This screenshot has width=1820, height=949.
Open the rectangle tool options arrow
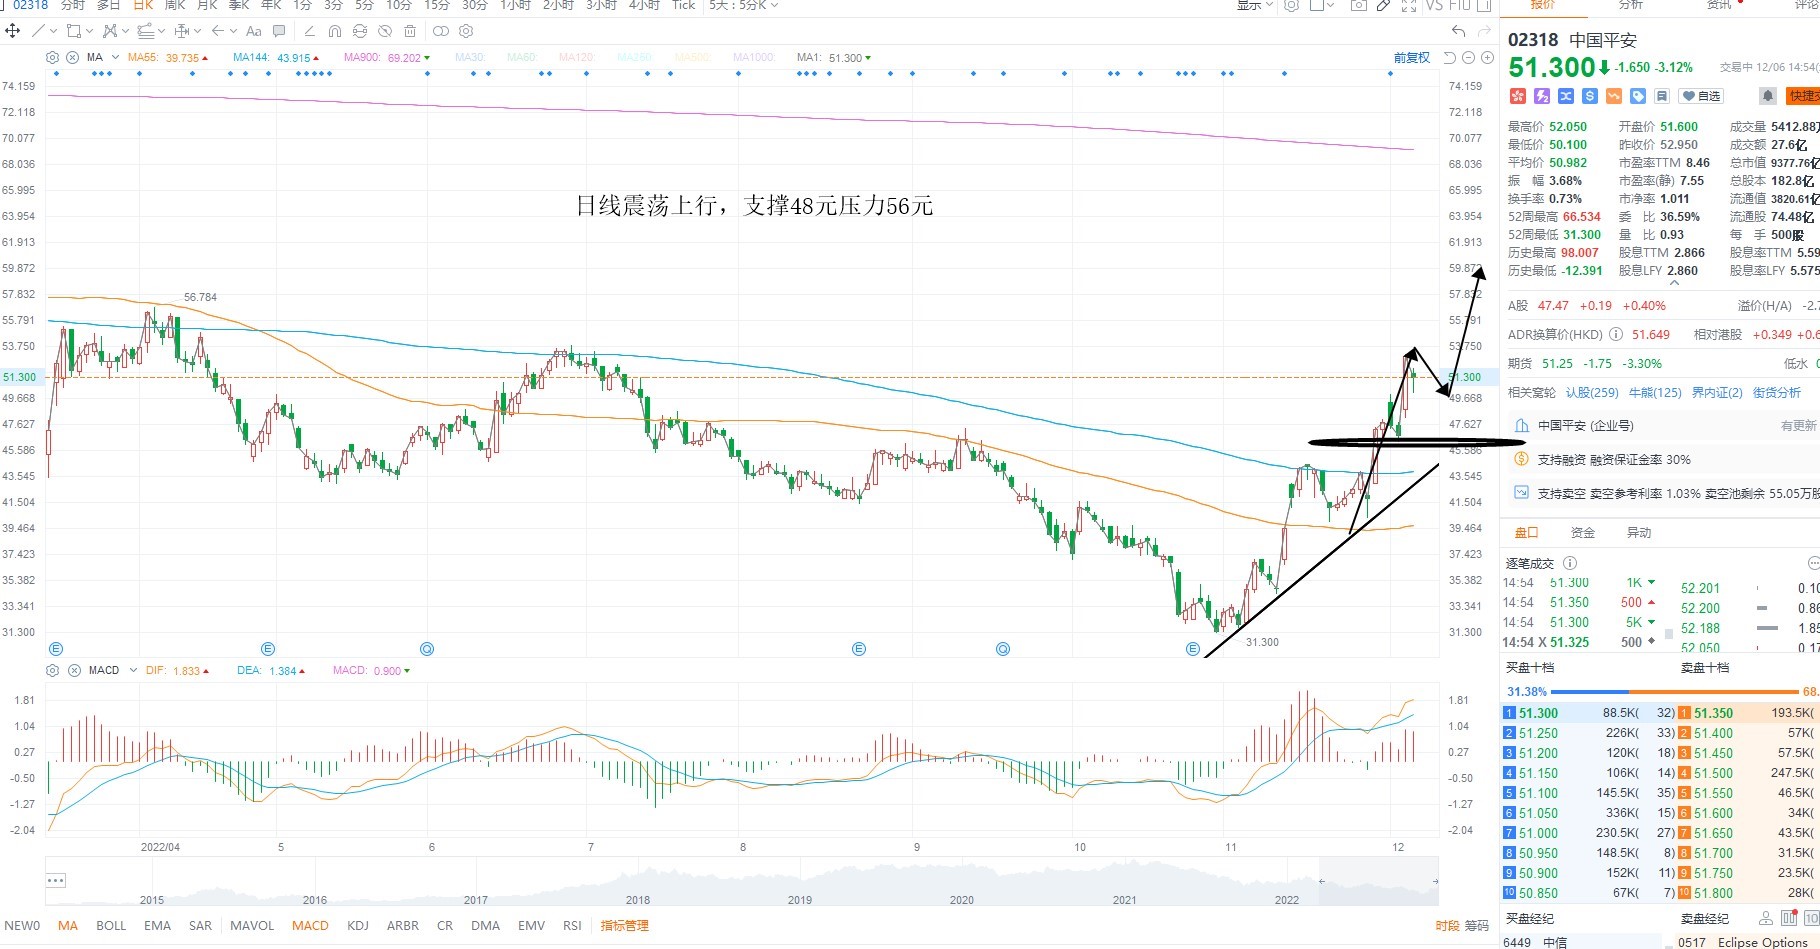tap(89, 31)
